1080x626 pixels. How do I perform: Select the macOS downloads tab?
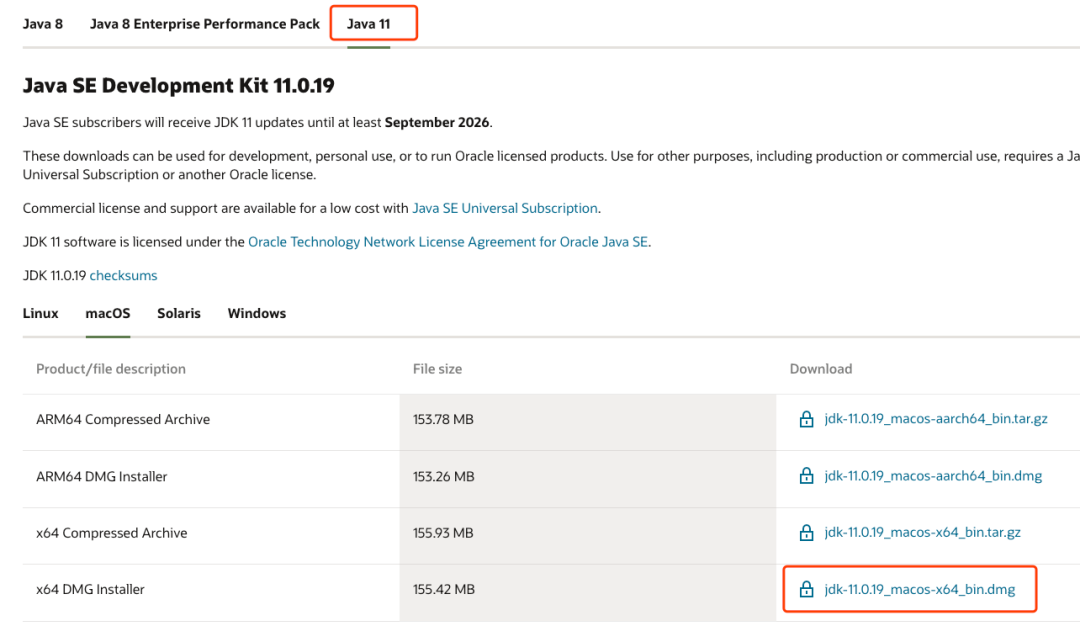tap(108, 313)
